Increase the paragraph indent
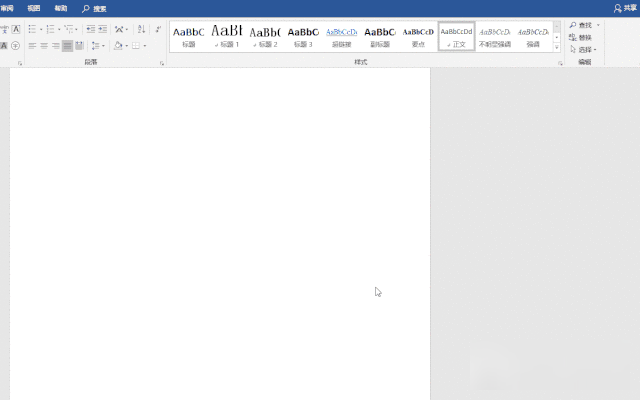The width and height of the screenshot is (640, 400). click(x=102, y=30)
